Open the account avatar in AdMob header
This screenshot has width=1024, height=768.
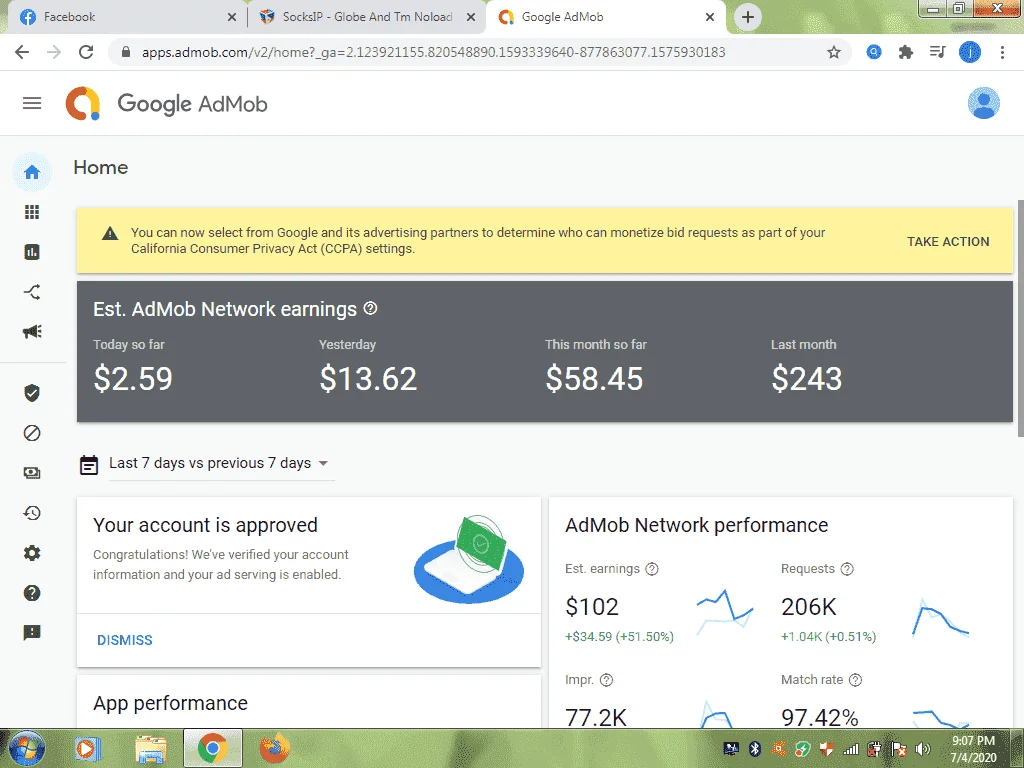[x=984, y=103]
